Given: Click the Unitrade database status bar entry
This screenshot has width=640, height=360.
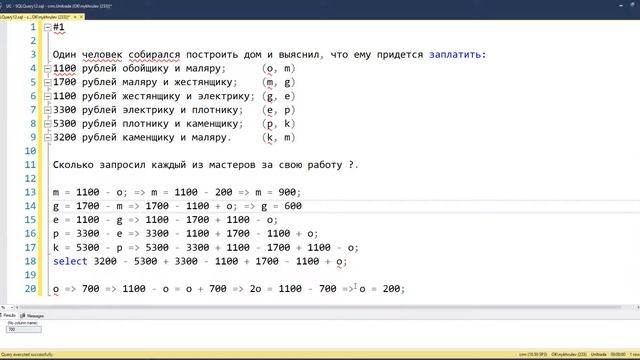Looking at the screenshot, I should click(x=598, y=354).
